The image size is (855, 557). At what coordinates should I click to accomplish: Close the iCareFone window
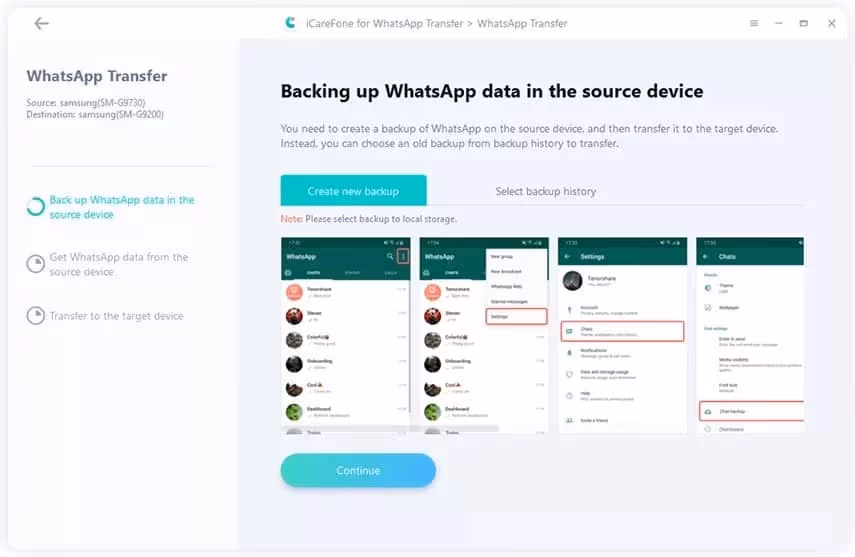[x=832, y=23]
